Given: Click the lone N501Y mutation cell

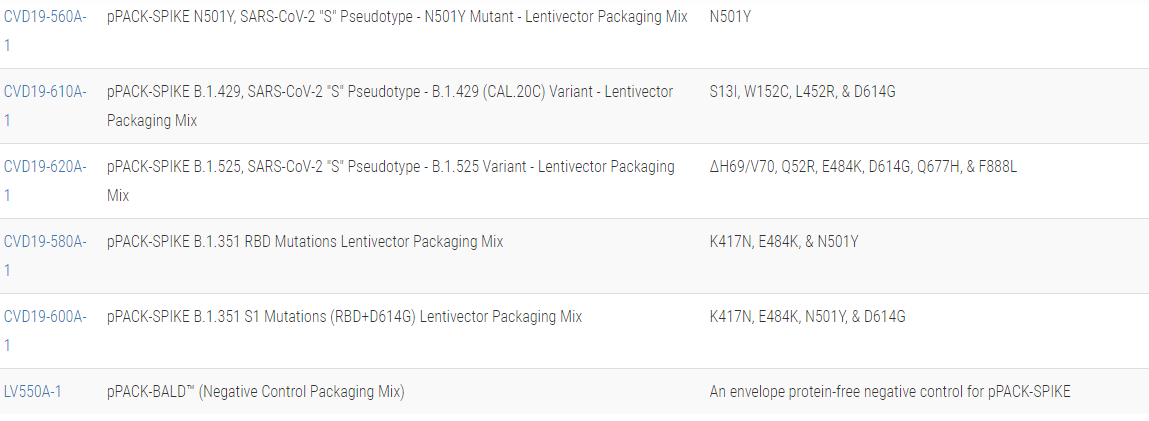Looking at the screenshot, I should point(730,18).
